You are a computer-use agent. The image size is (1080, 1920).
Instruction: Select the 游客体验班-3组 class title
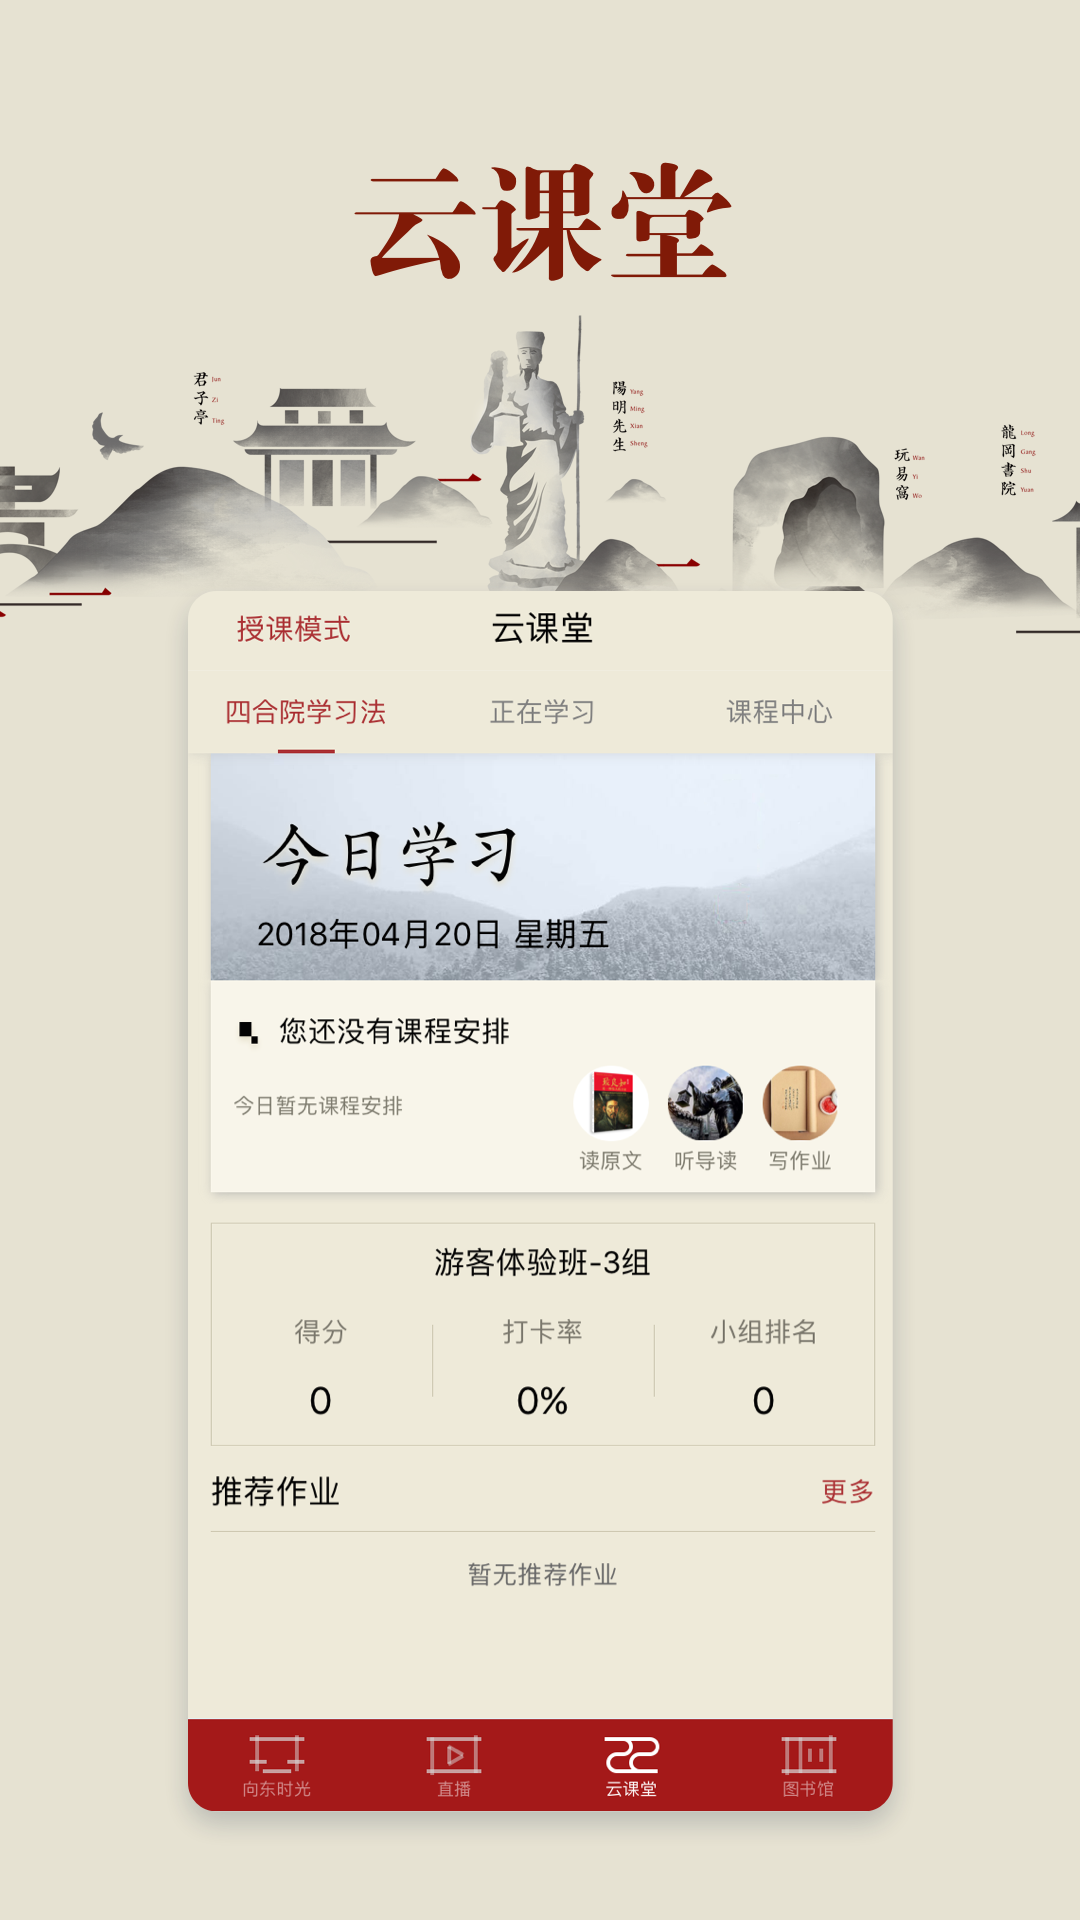(x=542, y=1262)
